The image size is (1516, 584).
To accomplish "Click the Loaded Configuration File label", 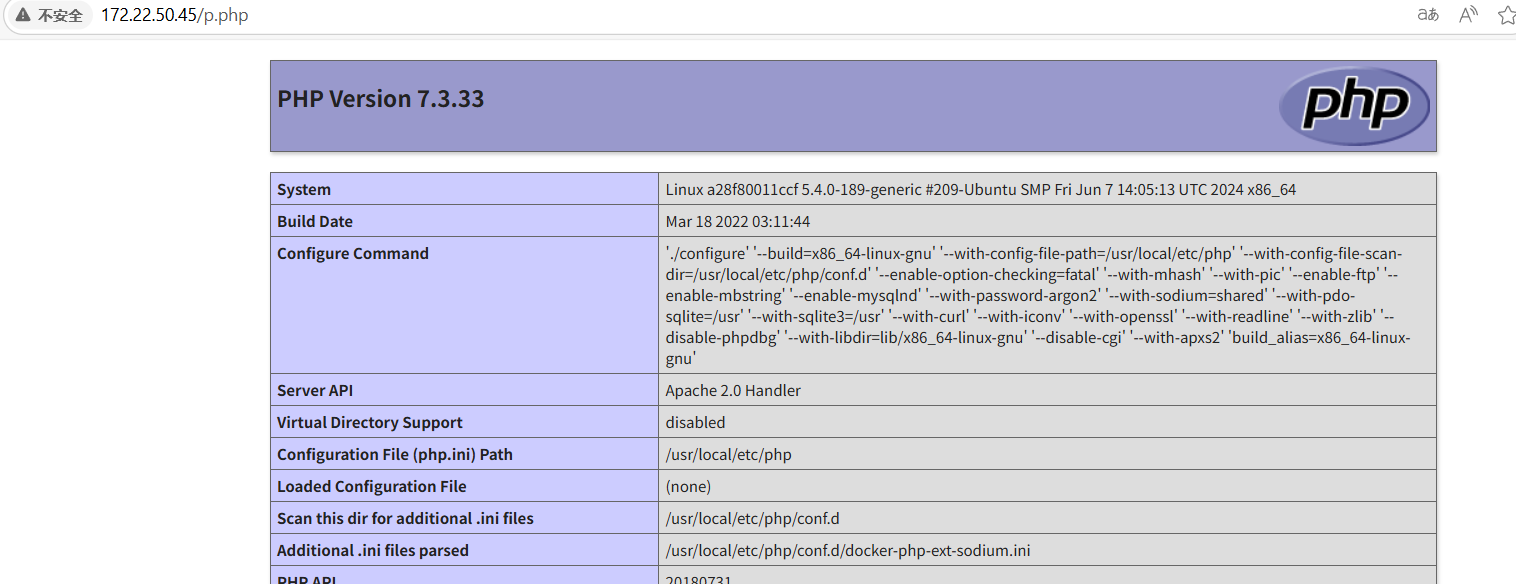I will pyautogui.click(x=372, y=486).
